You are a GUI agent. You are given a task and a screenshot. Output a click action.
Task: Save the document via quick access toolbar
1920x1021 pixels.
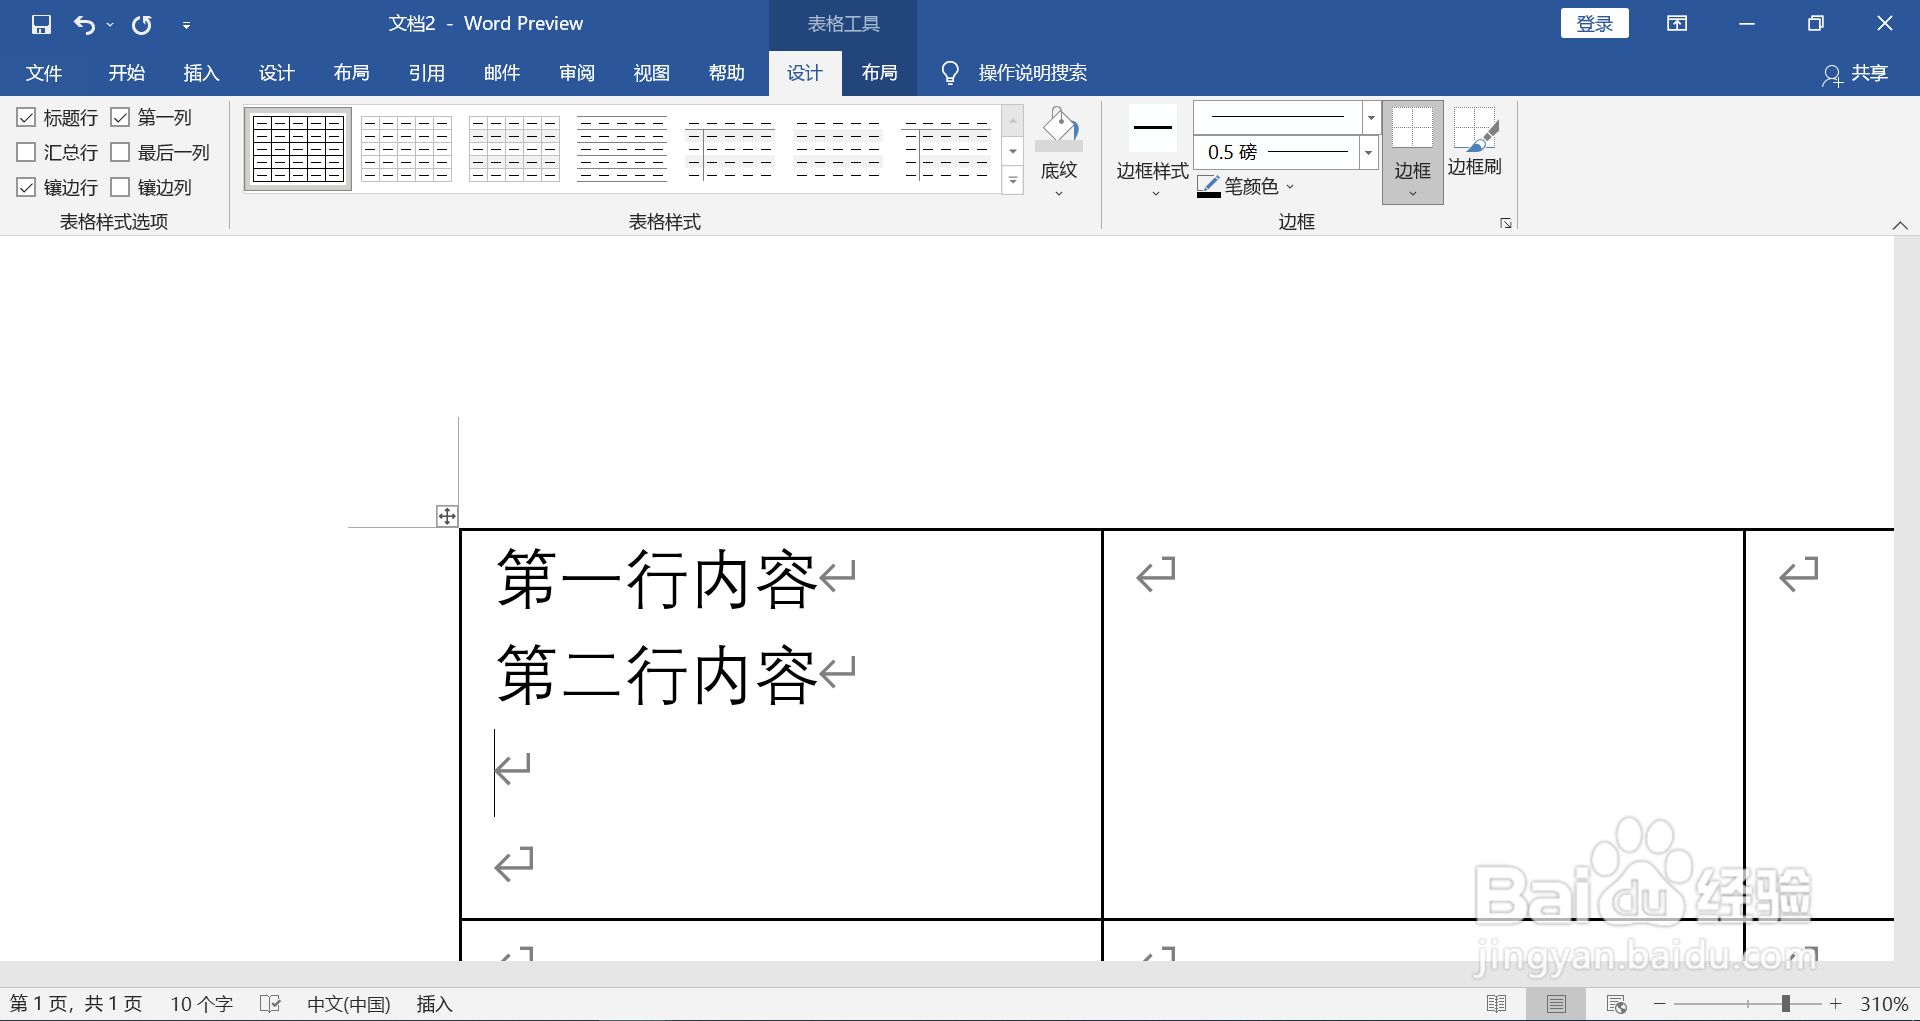[x=41, y=23]
